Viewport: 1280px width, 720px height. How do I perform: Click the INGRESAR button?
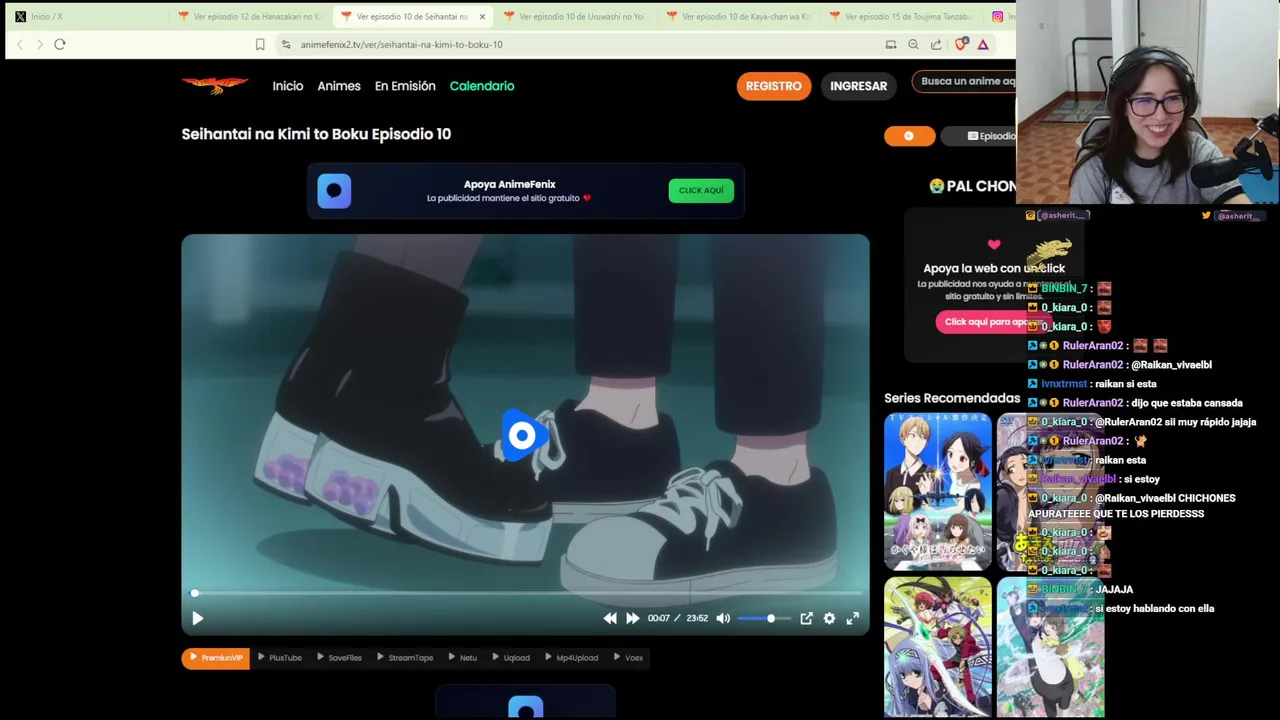pyautogui.click(x=858, y=86)
